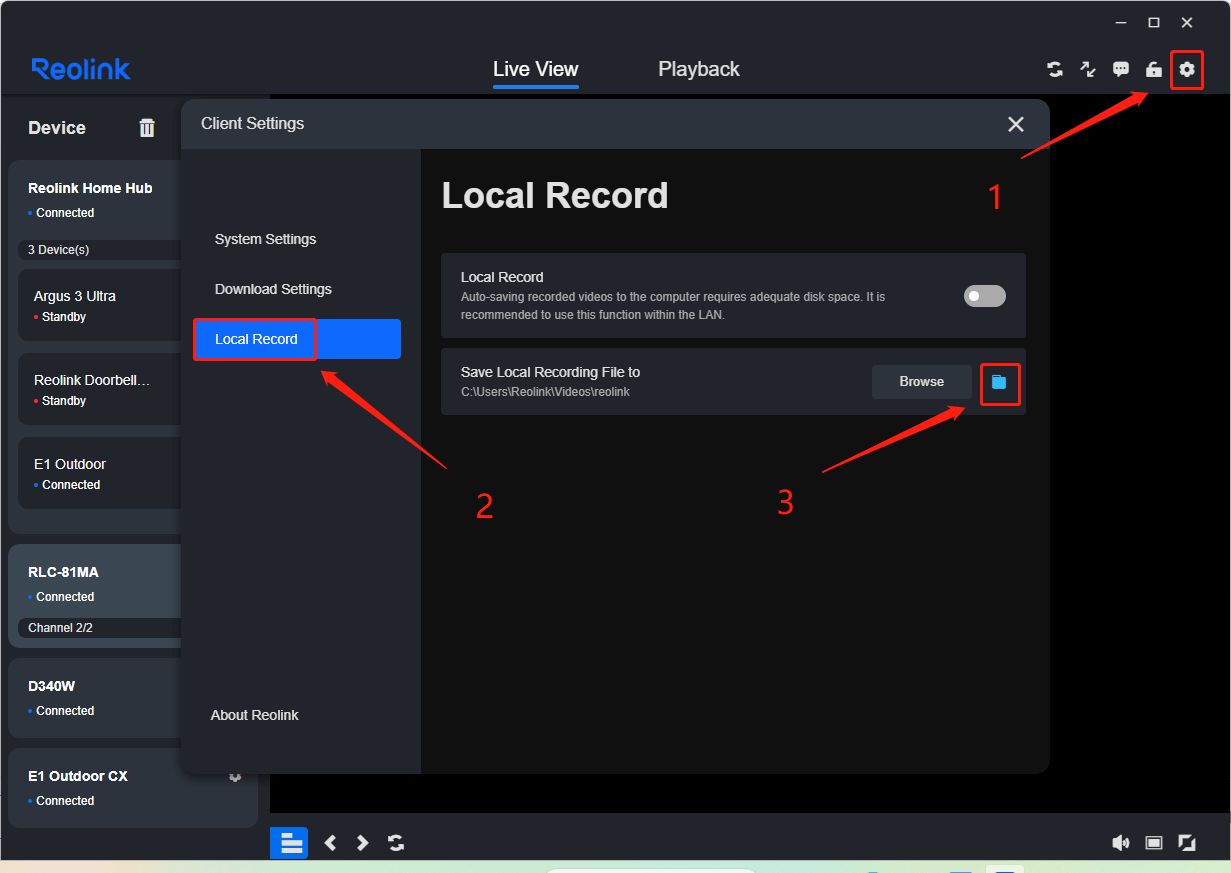This screenshot has width=1231, height=873.
Task: Select the Reolink Home Hub device
Action: click(90, 188)
